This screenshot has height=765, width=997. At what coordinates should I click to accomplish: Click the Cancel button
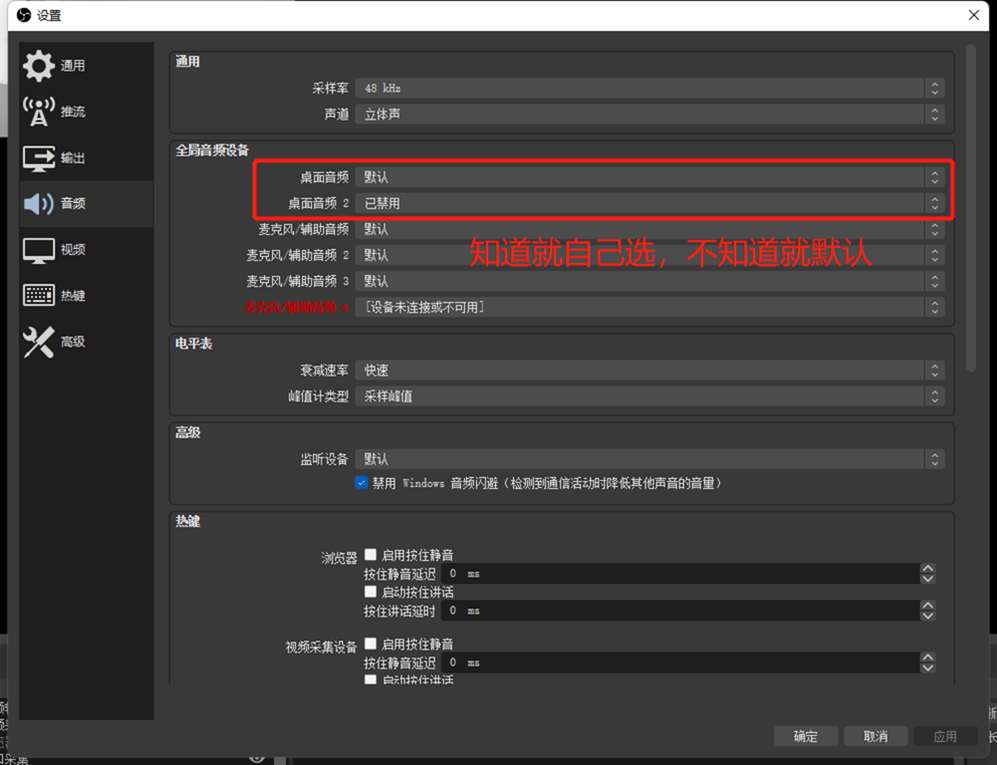tap(875, 736)
